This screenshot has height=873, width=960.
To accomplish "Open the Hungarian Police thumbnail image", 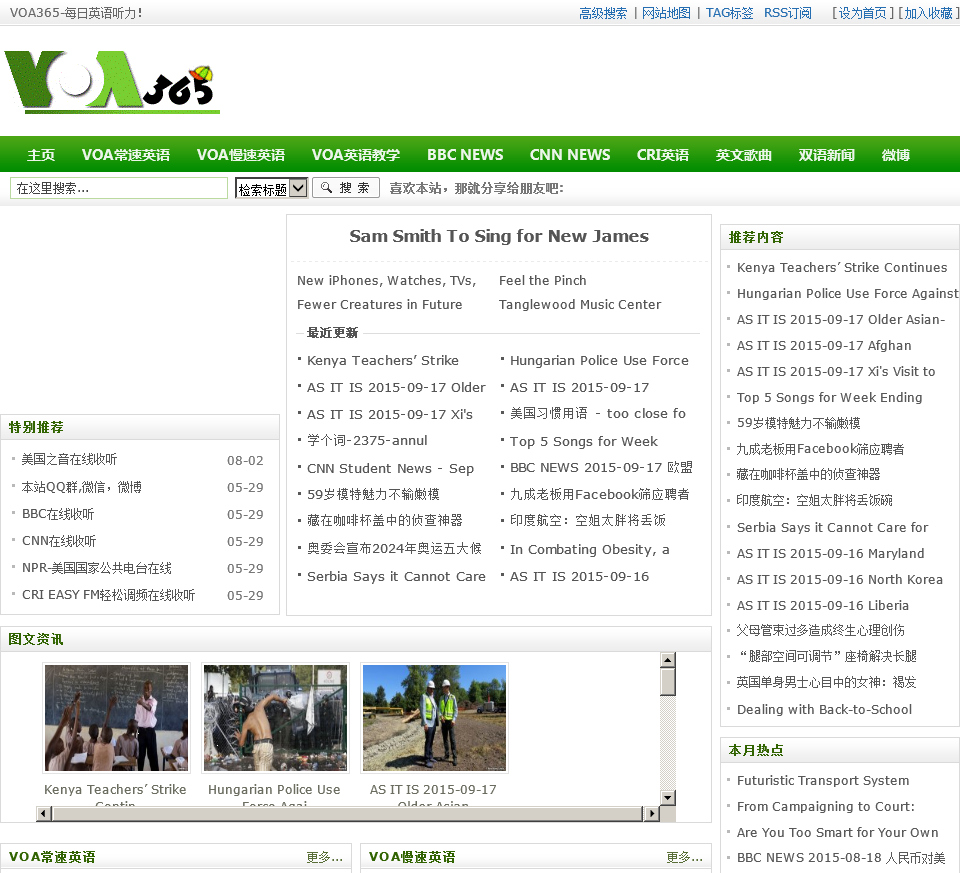I will [275, 718].
